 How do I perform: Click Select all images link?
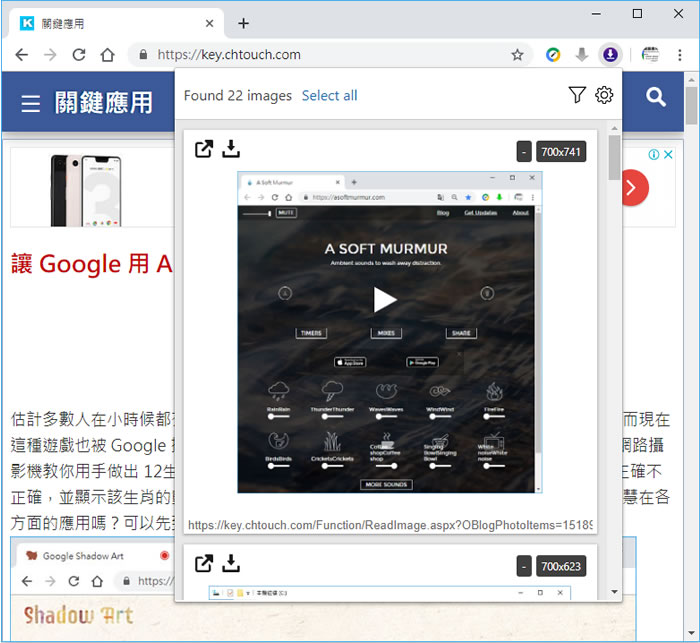[329, 96]
